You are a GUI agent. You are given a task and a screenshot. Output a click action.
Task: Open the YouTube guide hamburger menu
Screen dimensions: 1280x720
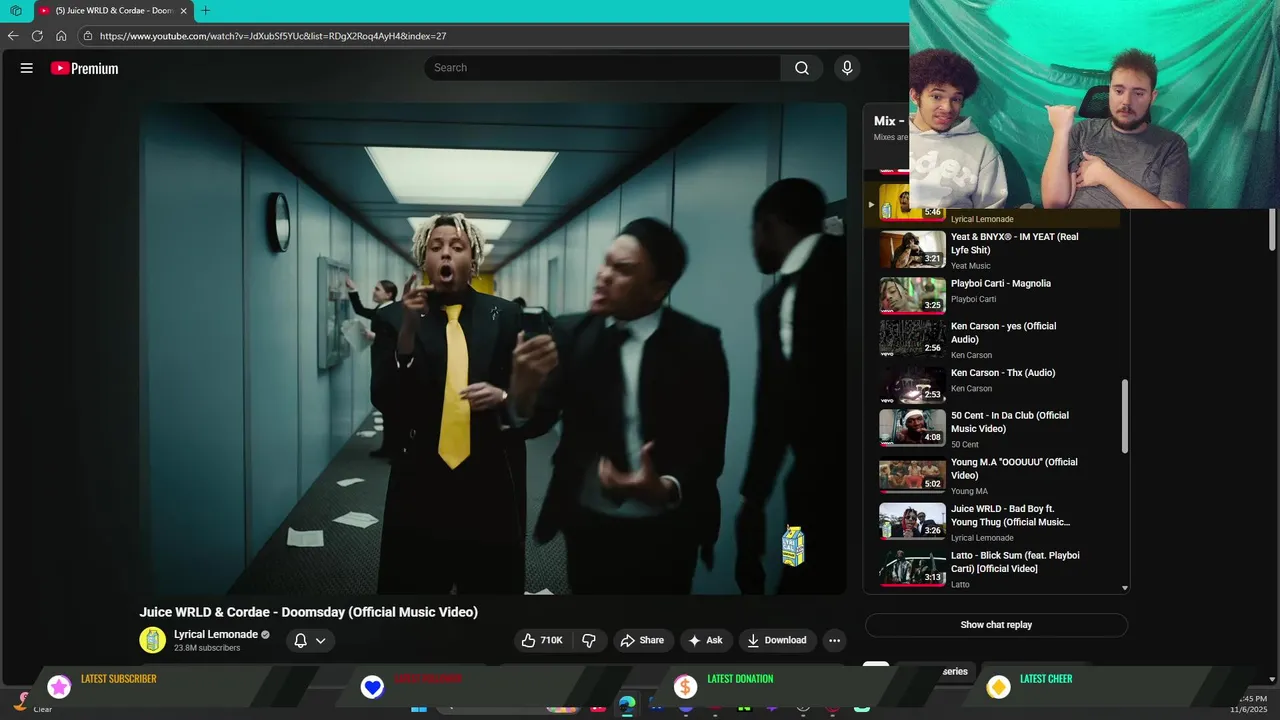27,68
